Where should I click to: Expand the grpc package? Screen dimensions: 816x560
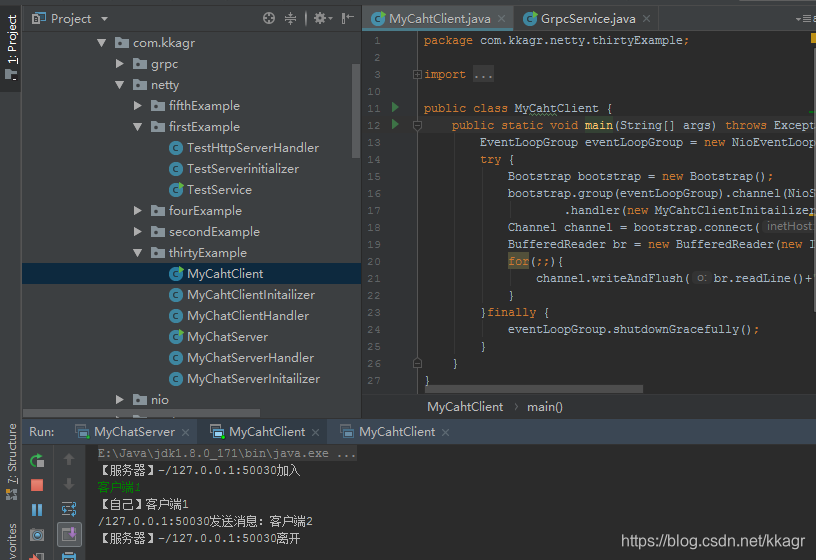coord(120,63)
